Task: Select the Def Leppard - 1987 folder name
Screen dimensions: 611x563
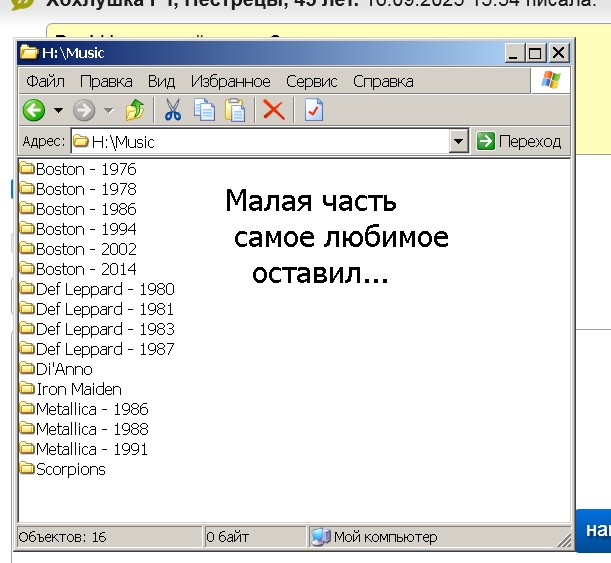Action: (x=105, y=349)
